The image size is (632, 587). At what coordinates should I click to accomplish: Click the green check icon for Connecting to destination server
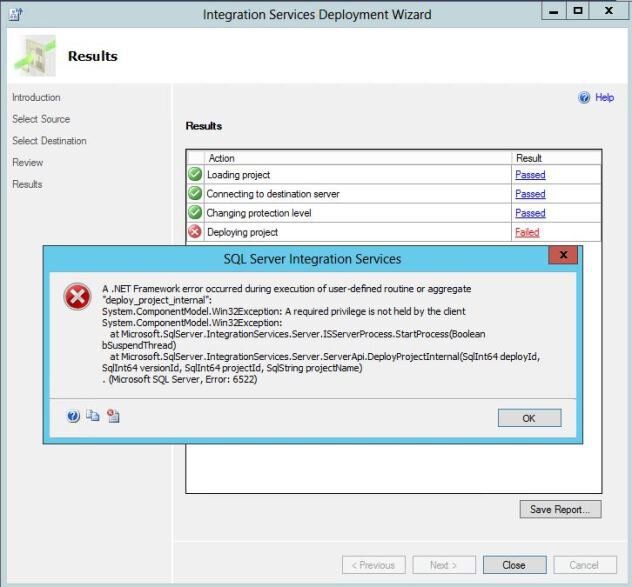[x=195, y=194]
